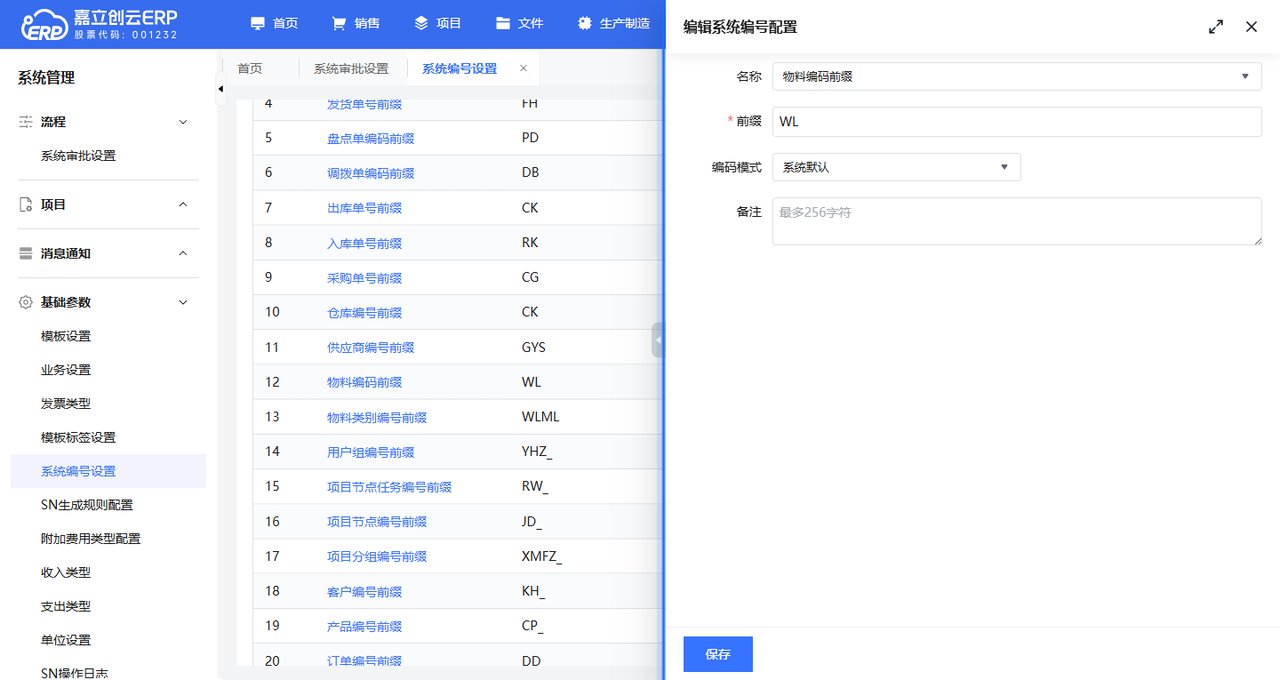Switch to the 系统审批设置 tab
The width and height of the screenshot is (1280, 680).
(351, 69)
